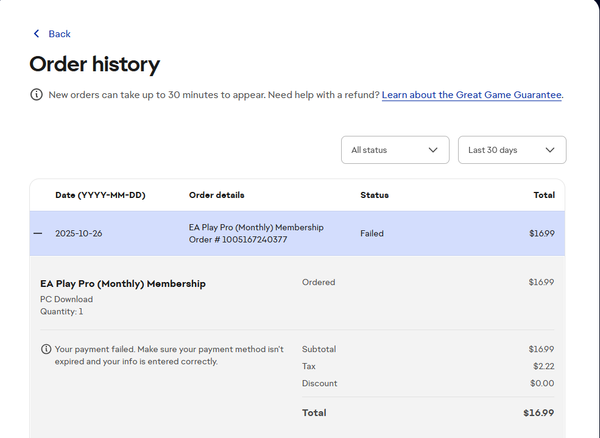Click the Back chevron arrow icon
The image size is (600, 438).
click(37, 34)
